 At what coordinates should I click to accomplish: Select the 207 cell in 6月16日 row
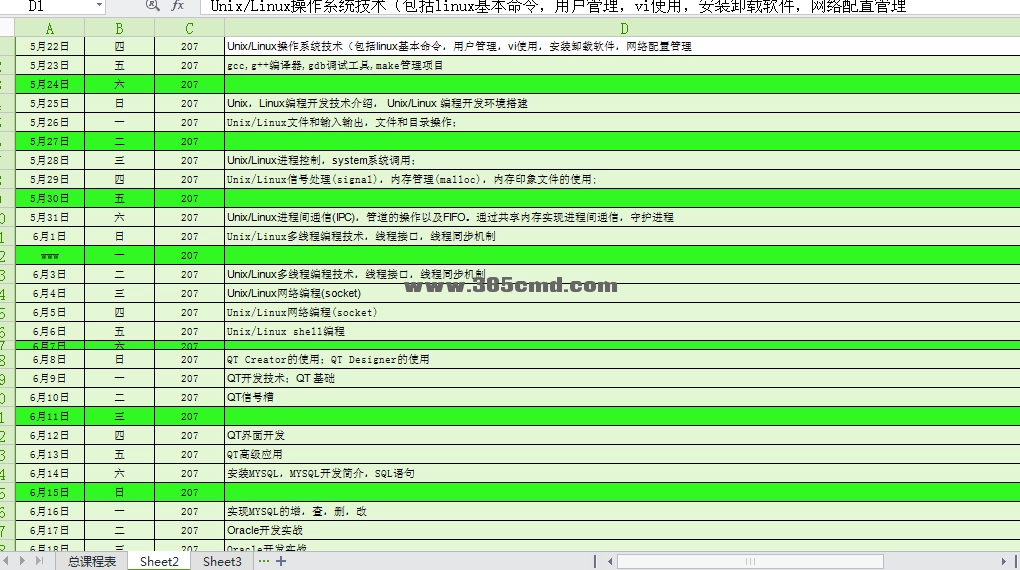click(189, 511)
